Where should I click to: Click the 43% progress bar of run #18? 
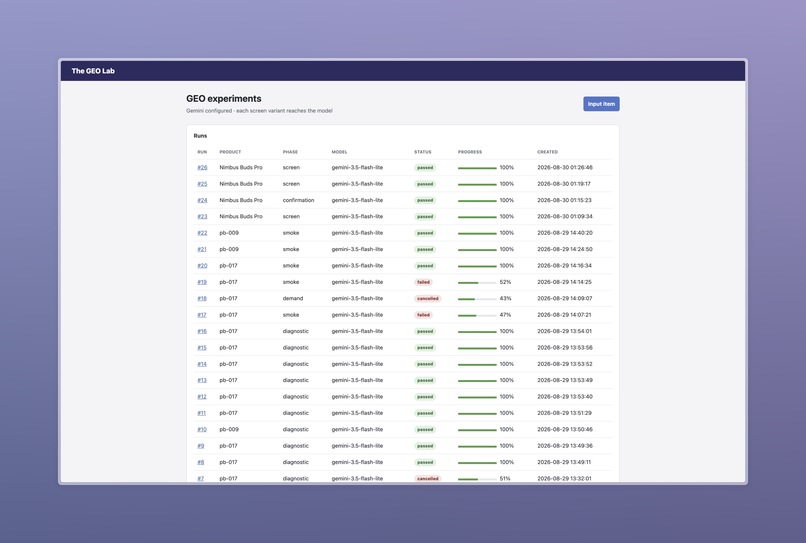(477, 299)
